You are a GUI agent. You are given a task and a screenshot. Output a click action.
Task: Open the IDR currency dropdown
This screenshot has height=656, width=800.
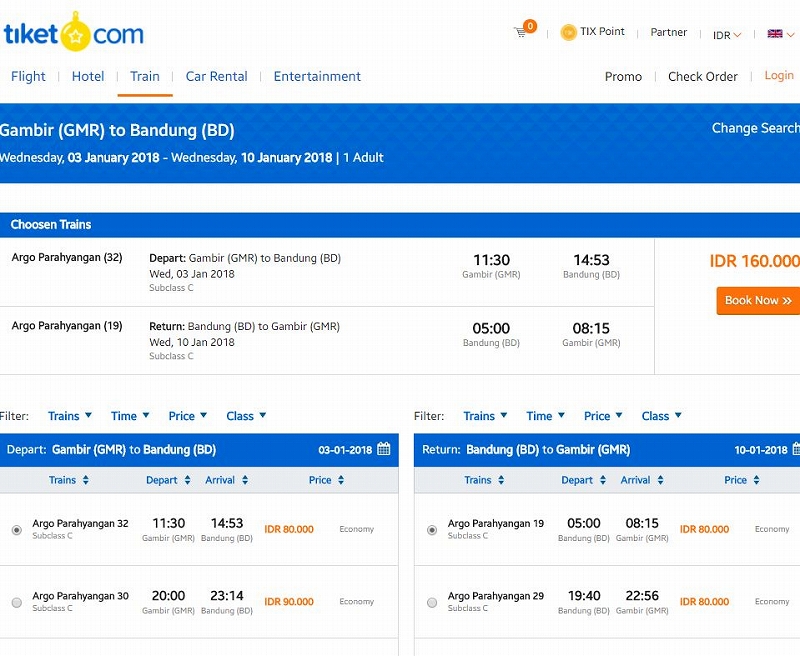(x=727, y=35)
